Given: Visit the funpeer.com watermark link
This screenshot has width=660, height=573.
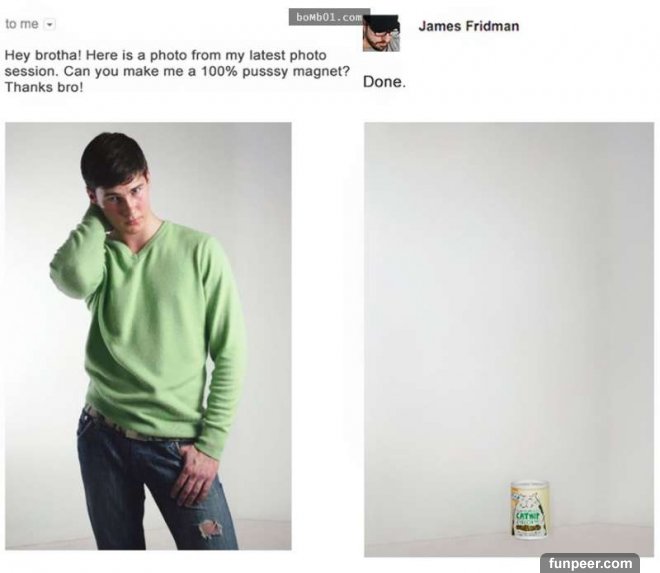Looking at the screenshot, I should [x=590, y=563].
